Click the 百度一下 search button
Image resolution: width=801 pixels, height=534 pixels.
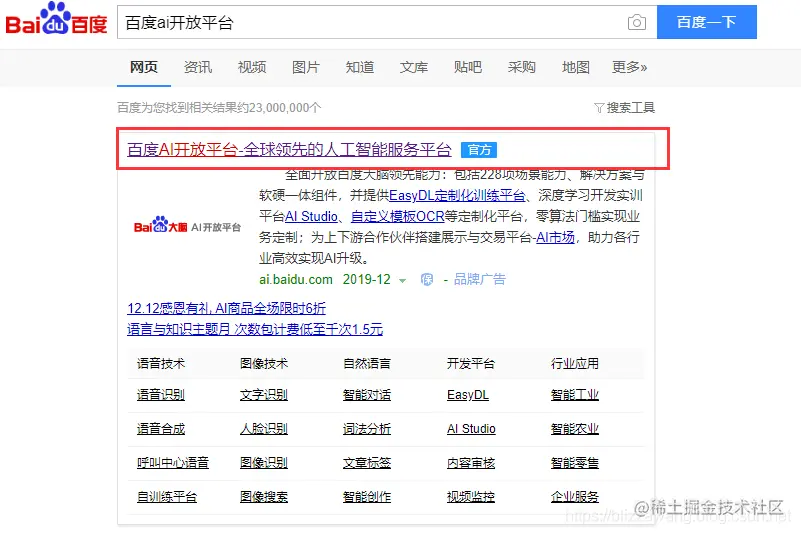pyautogui.click(x=706, y=22)
